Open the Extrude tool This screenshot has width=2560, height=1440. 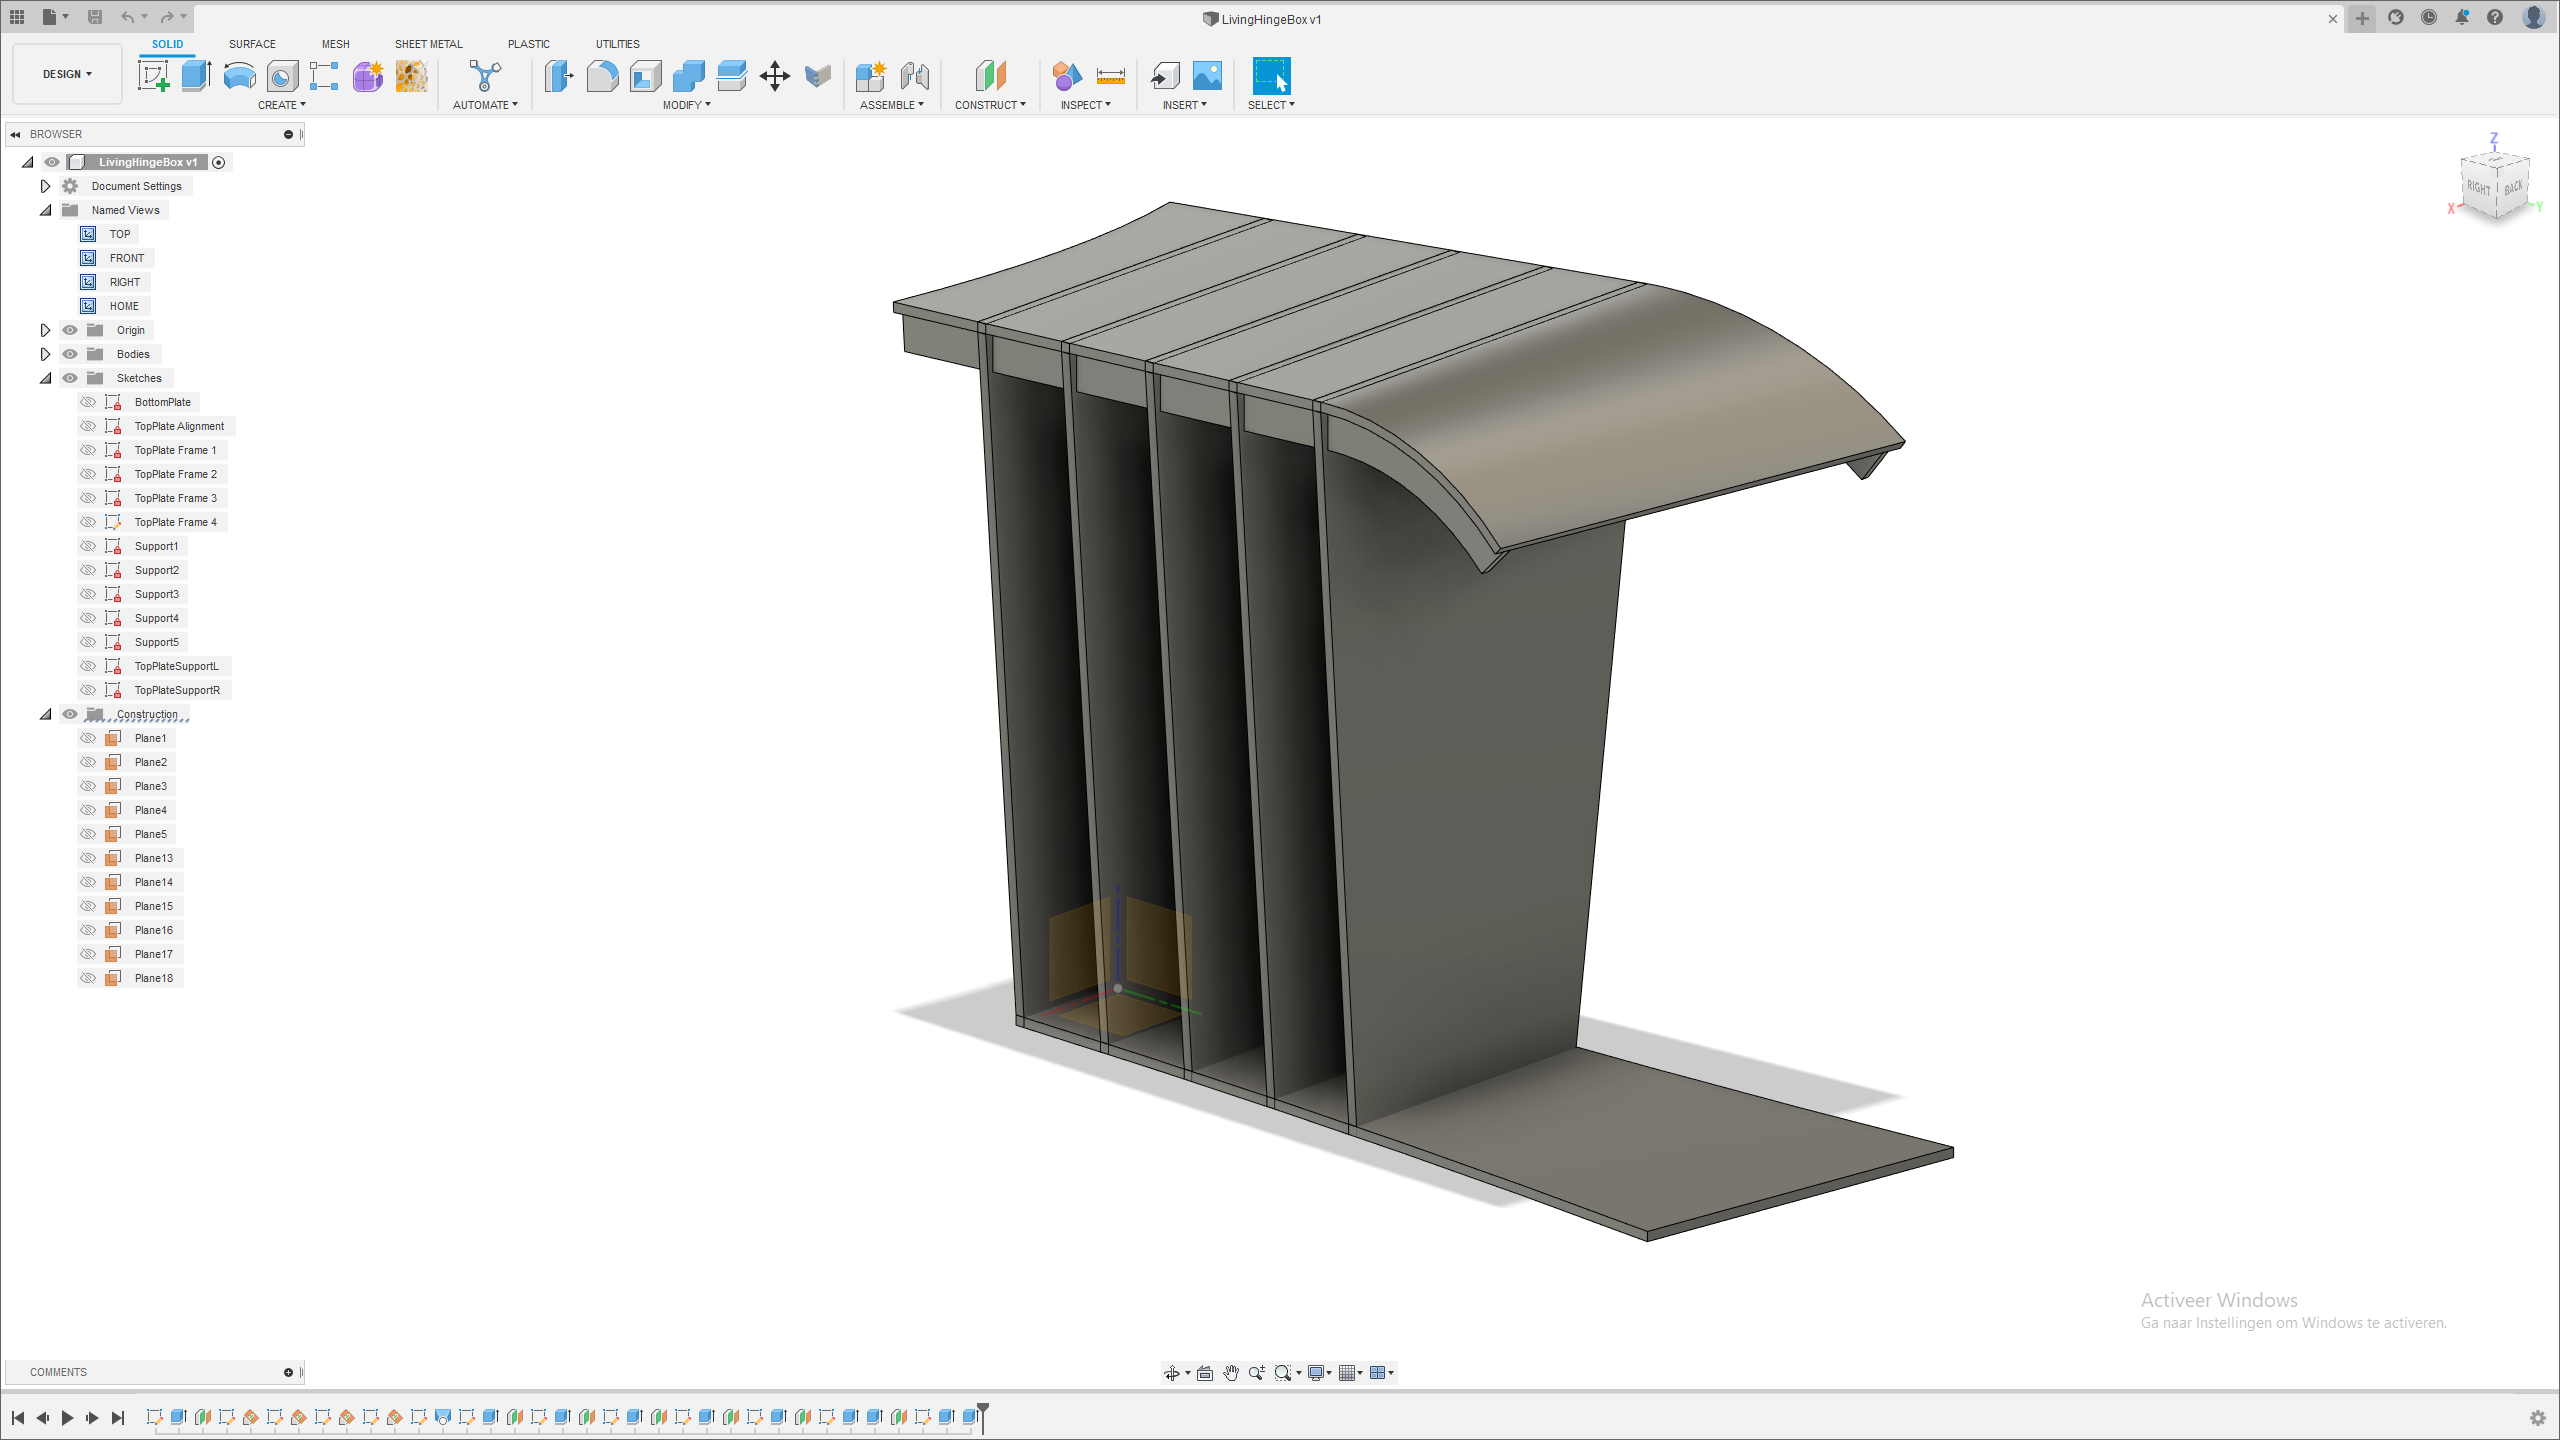tap(194, 76)
